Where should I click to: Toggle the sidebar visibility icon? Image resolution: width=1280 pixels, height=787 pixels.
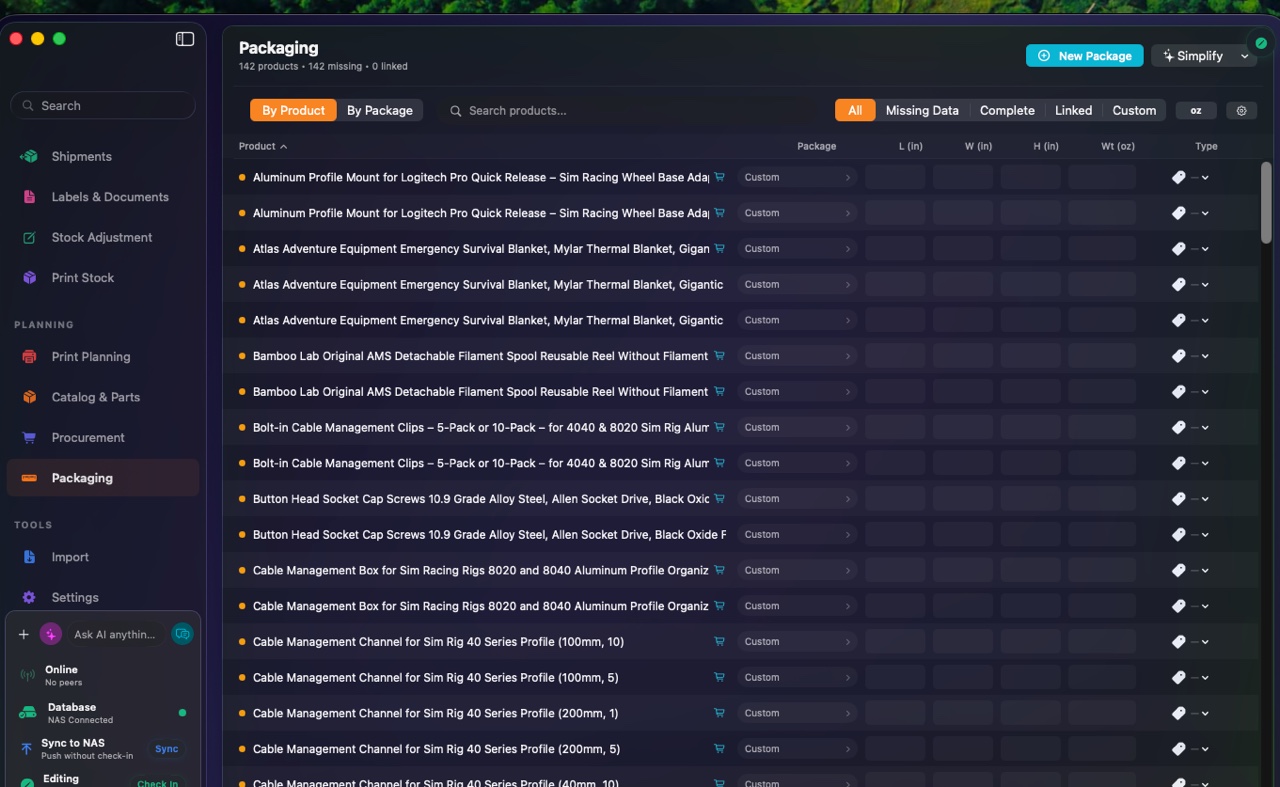coord(185,39)
